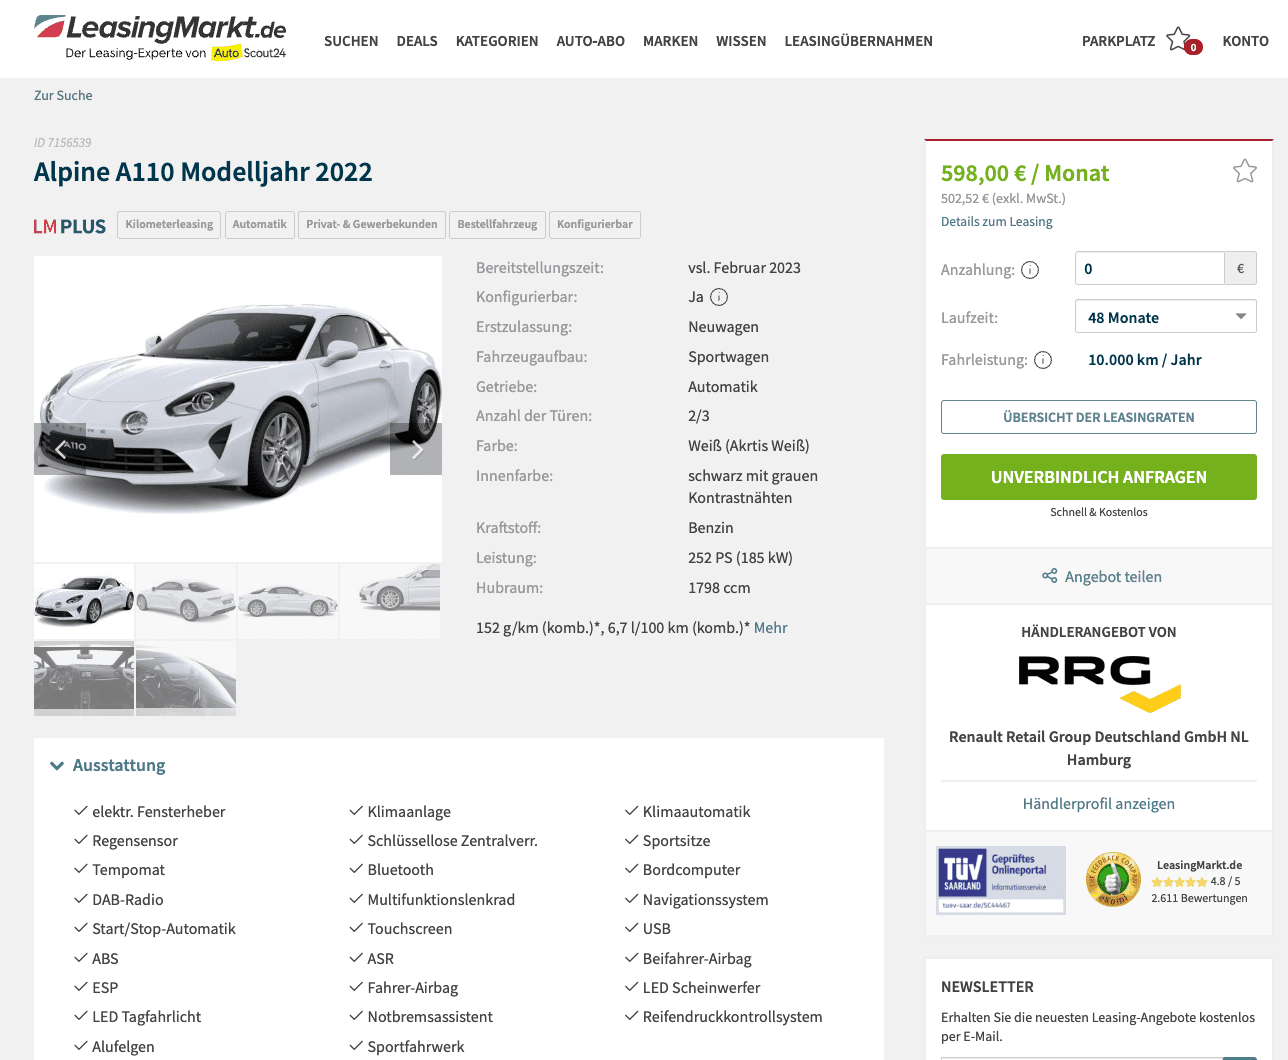The image size is (1288, 1060).
Task: Open the MARKEN menu
Action: pyautogui.click(x=670, y=41)
